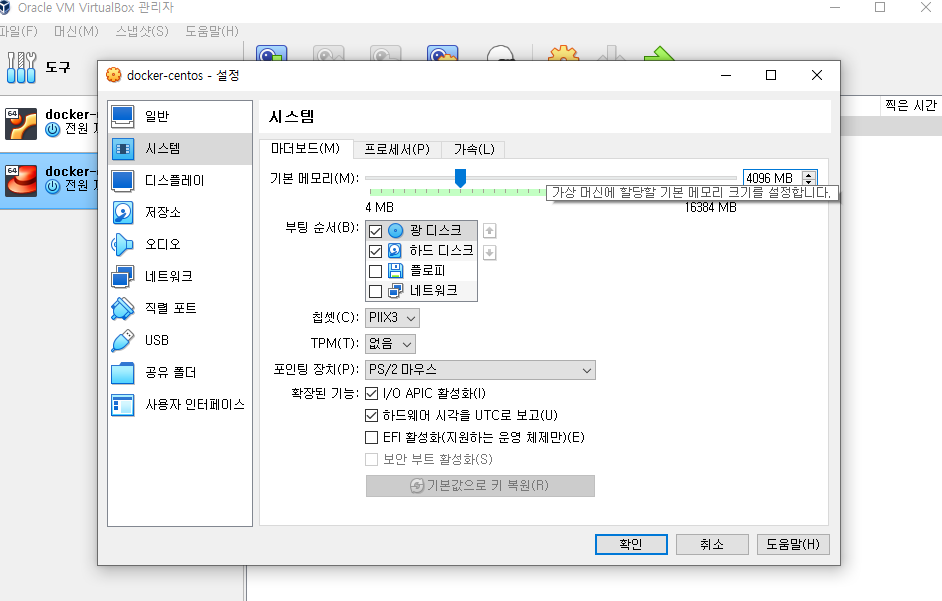Open 머신(M) menu in manager window
The width and height of the screenshot is (942, 601).
(76, 31)
